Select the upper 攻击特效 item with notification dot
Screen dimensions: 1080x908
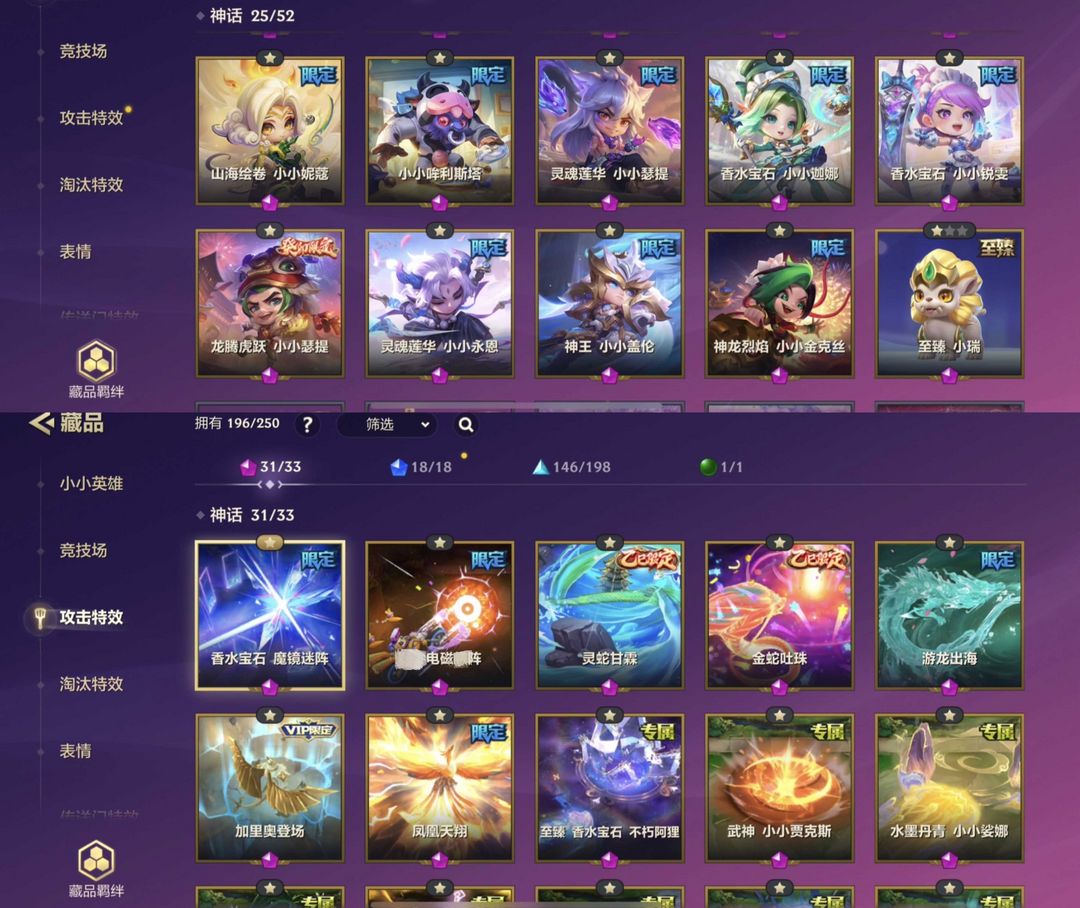point(91,118)
